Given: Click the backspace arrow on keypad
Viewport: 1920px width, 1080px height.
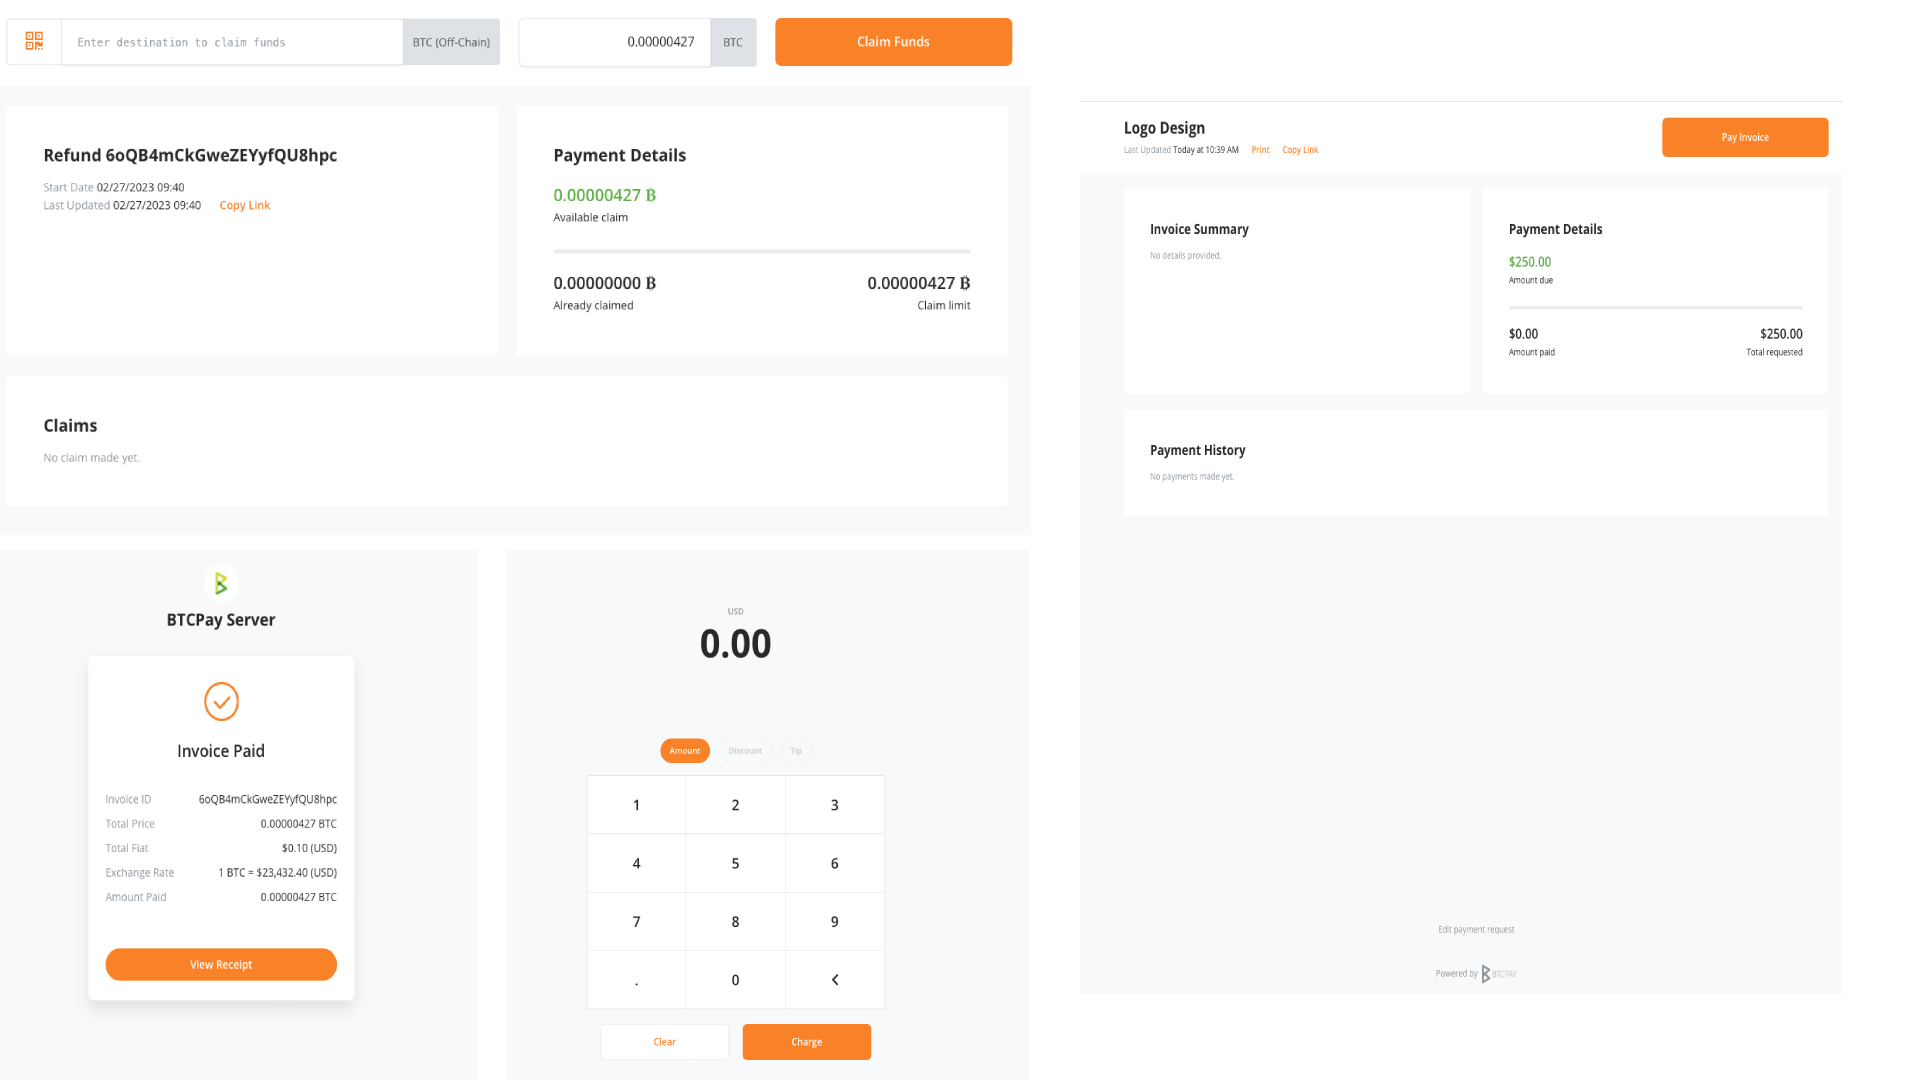Looking at the screenshot, I should pyautogui.click(x=835, y=980).
